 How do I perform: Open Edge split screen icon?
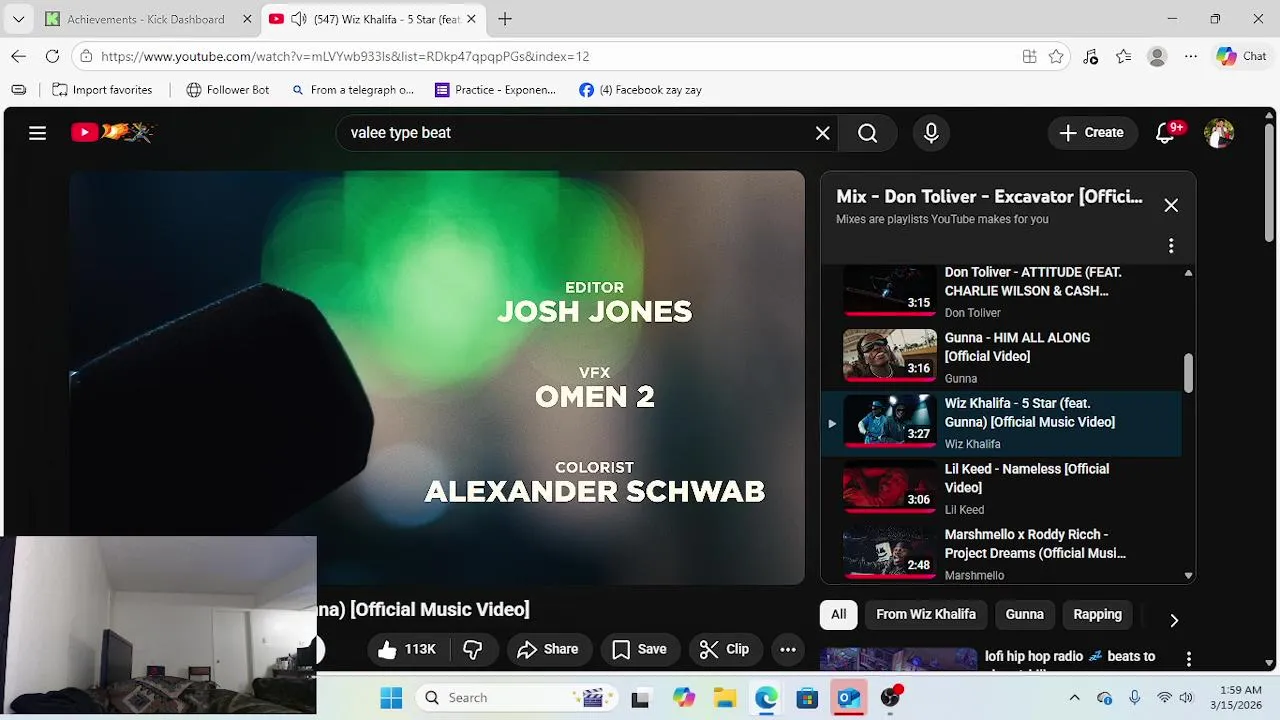tap(1029, 57)
